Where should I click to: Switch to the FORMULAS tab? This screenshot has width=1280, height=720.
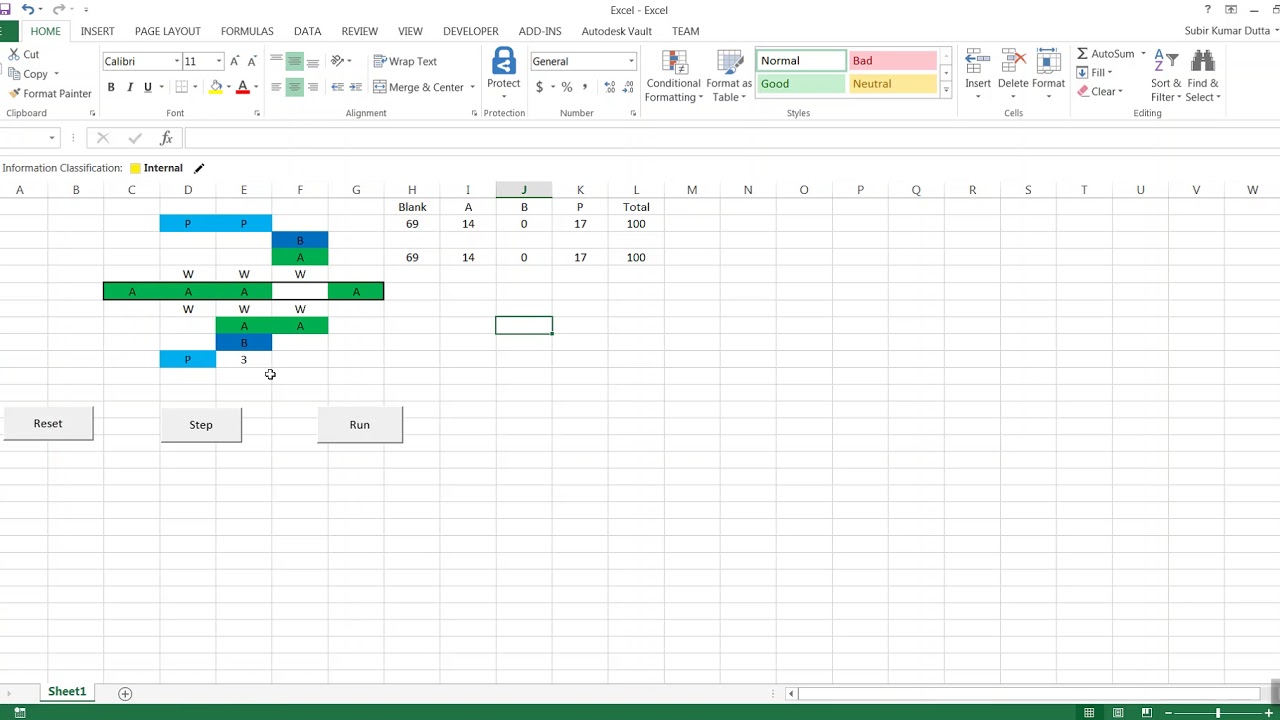[247, 31]
